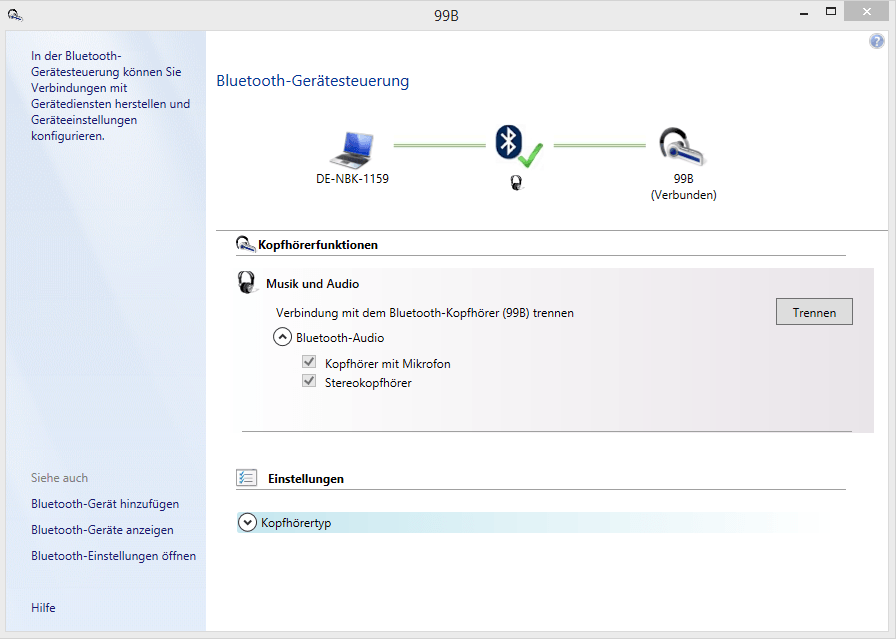Click the small headphone icon under Bluetooth logo
The height and width of the screenshot is (639, 896).
[516, 183]
